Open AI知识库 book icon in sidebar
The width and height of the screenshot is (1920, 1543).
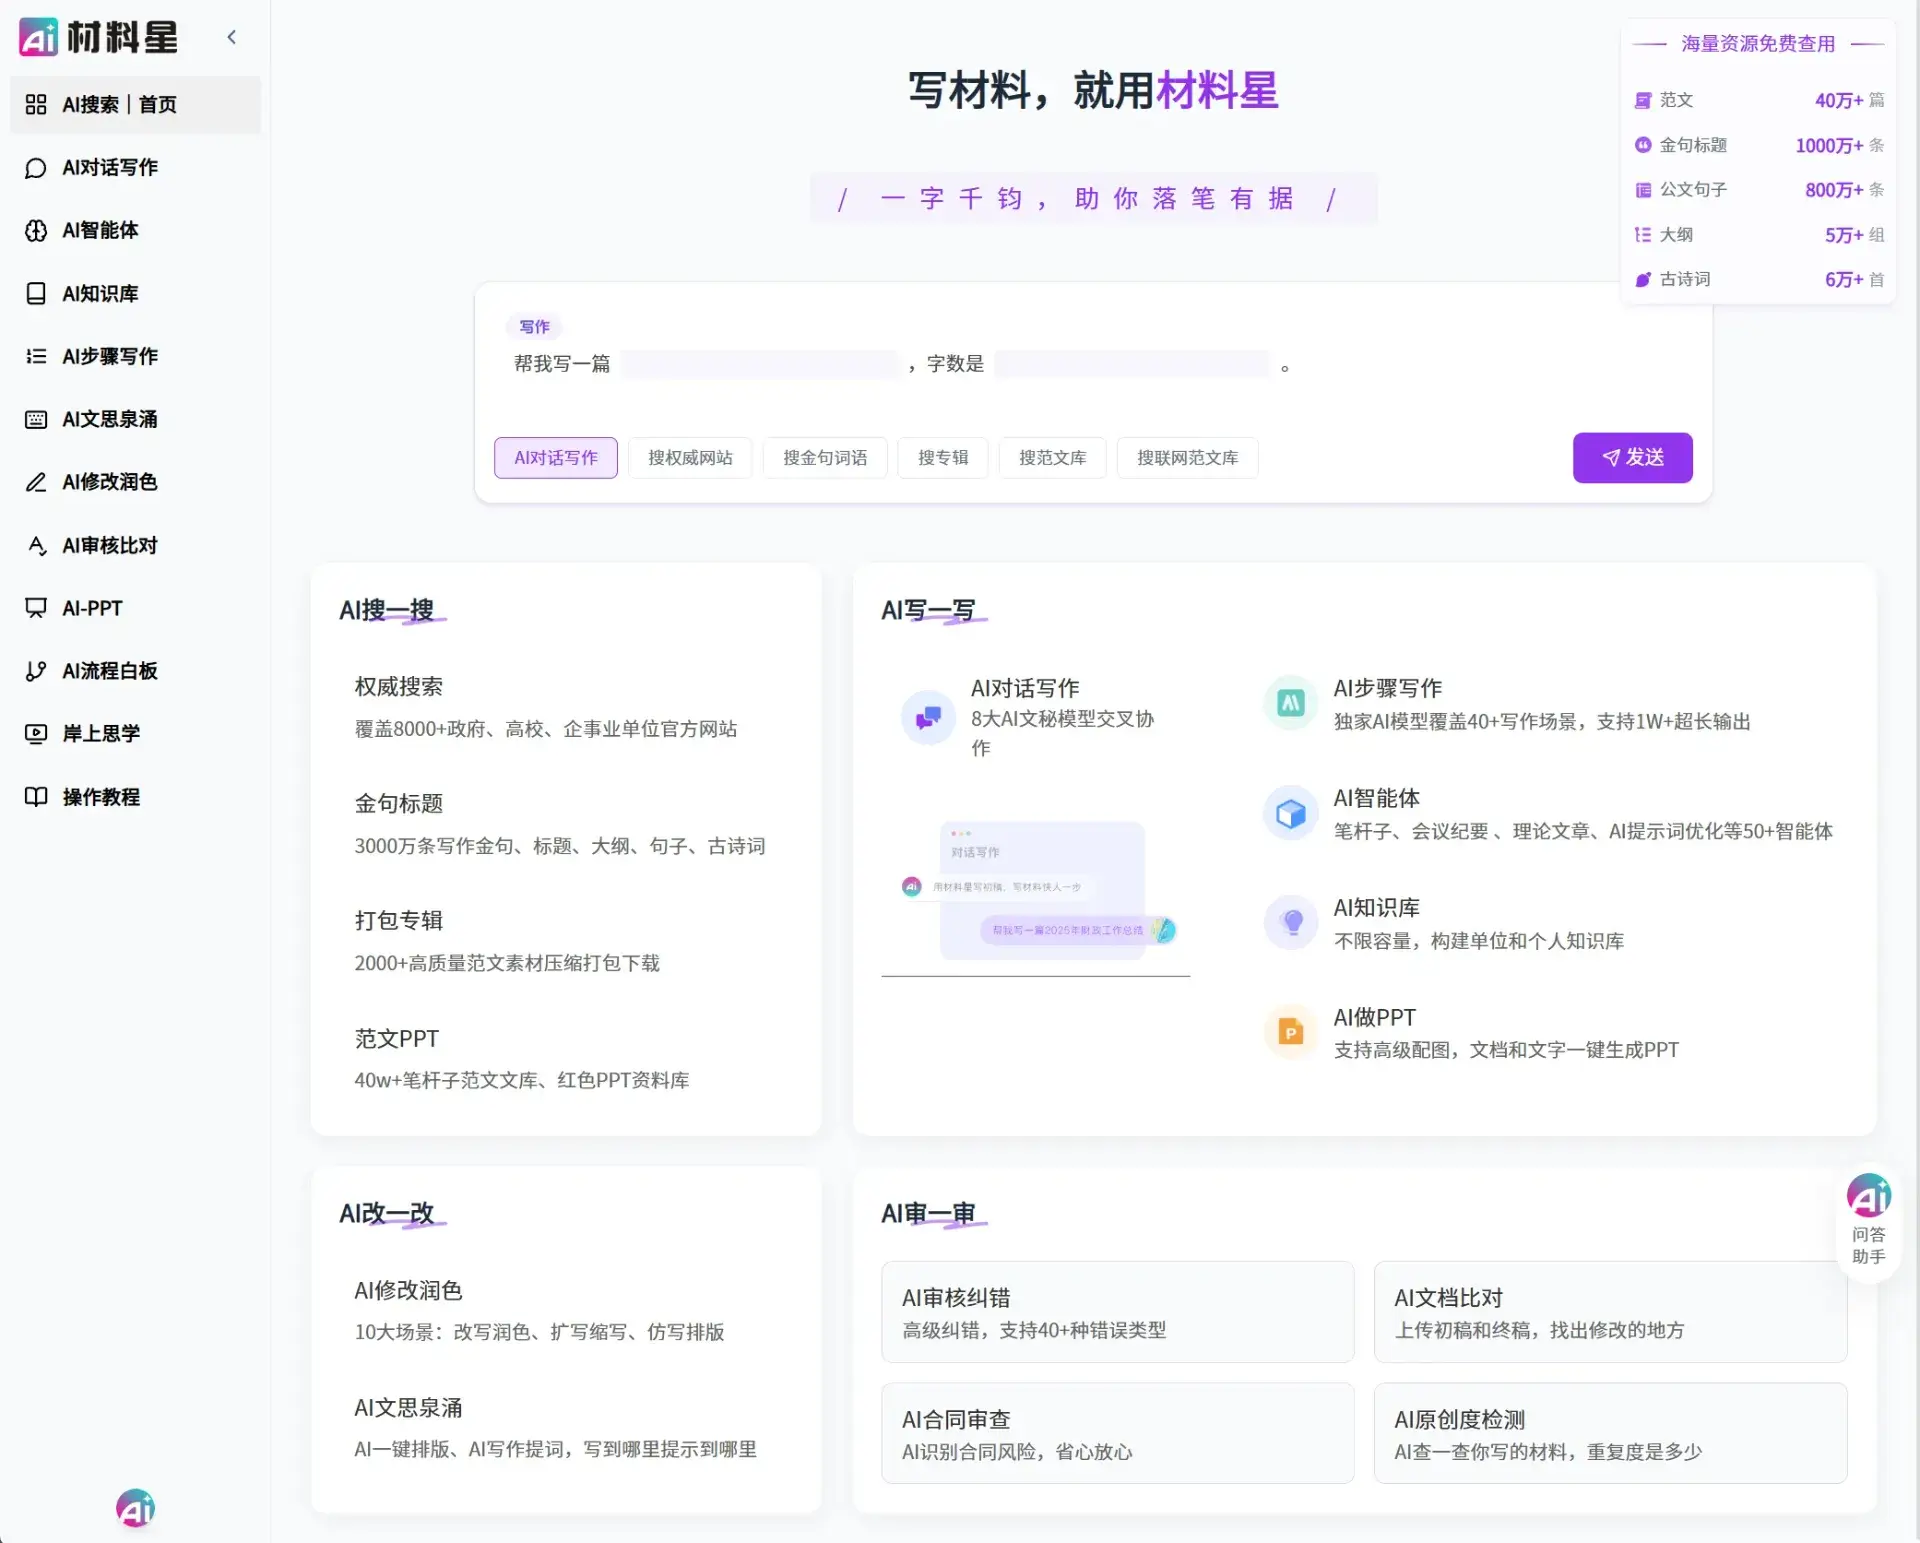36,294
